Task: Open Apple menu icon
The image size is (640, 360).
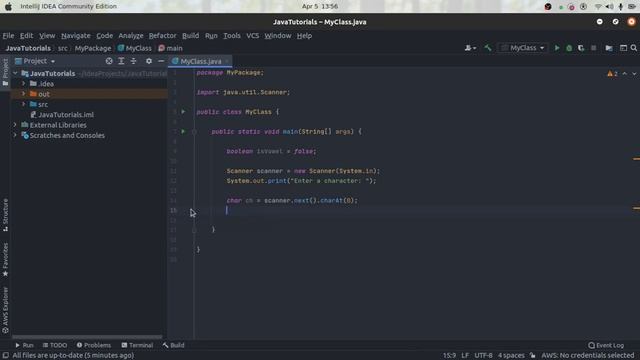Action: click(8, 7)
